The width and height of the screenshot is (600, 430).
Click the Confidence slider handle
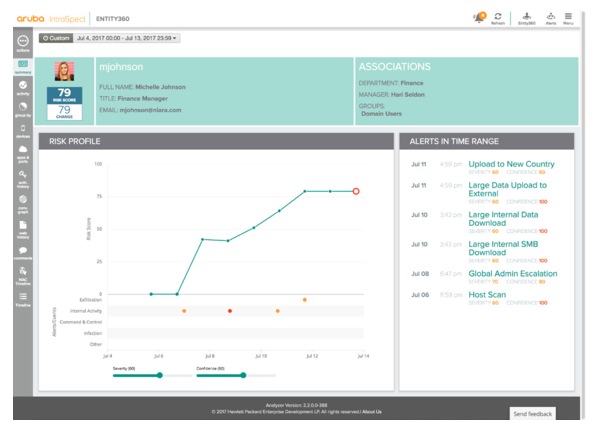click(x=242, y=375)
